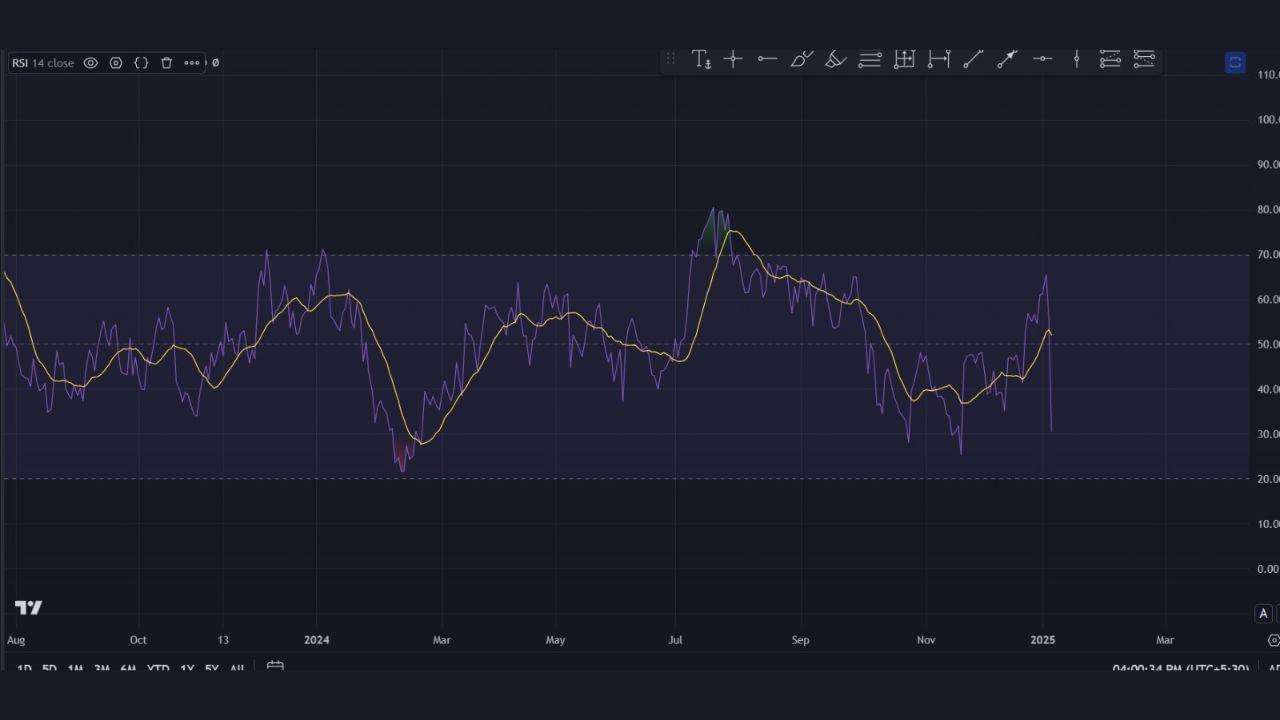Pick the Horizontal Ray tool
The image size is (1280, 720).
tap(767, 60)
